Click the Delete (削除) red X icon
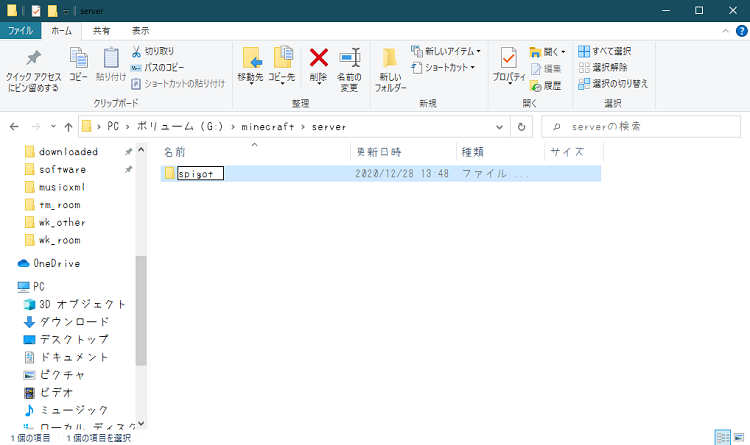 (318, 60)
